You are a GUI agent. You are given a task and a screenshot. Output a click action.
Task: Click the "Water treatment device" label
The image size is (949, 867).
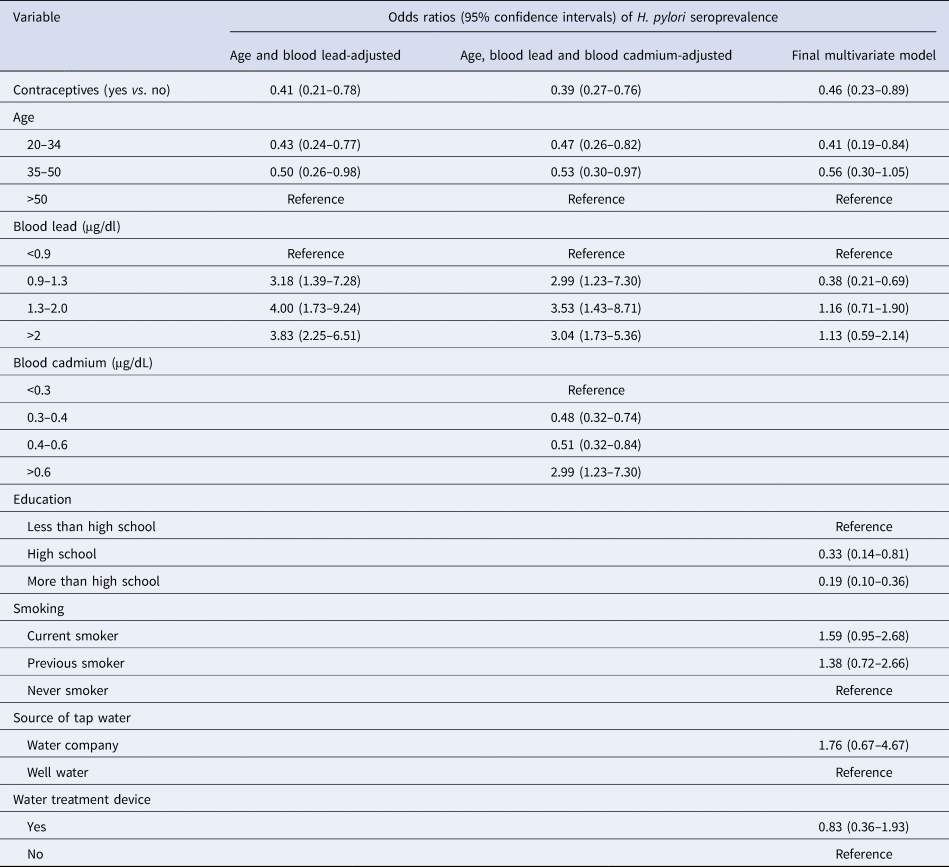(x=77, y=799)
